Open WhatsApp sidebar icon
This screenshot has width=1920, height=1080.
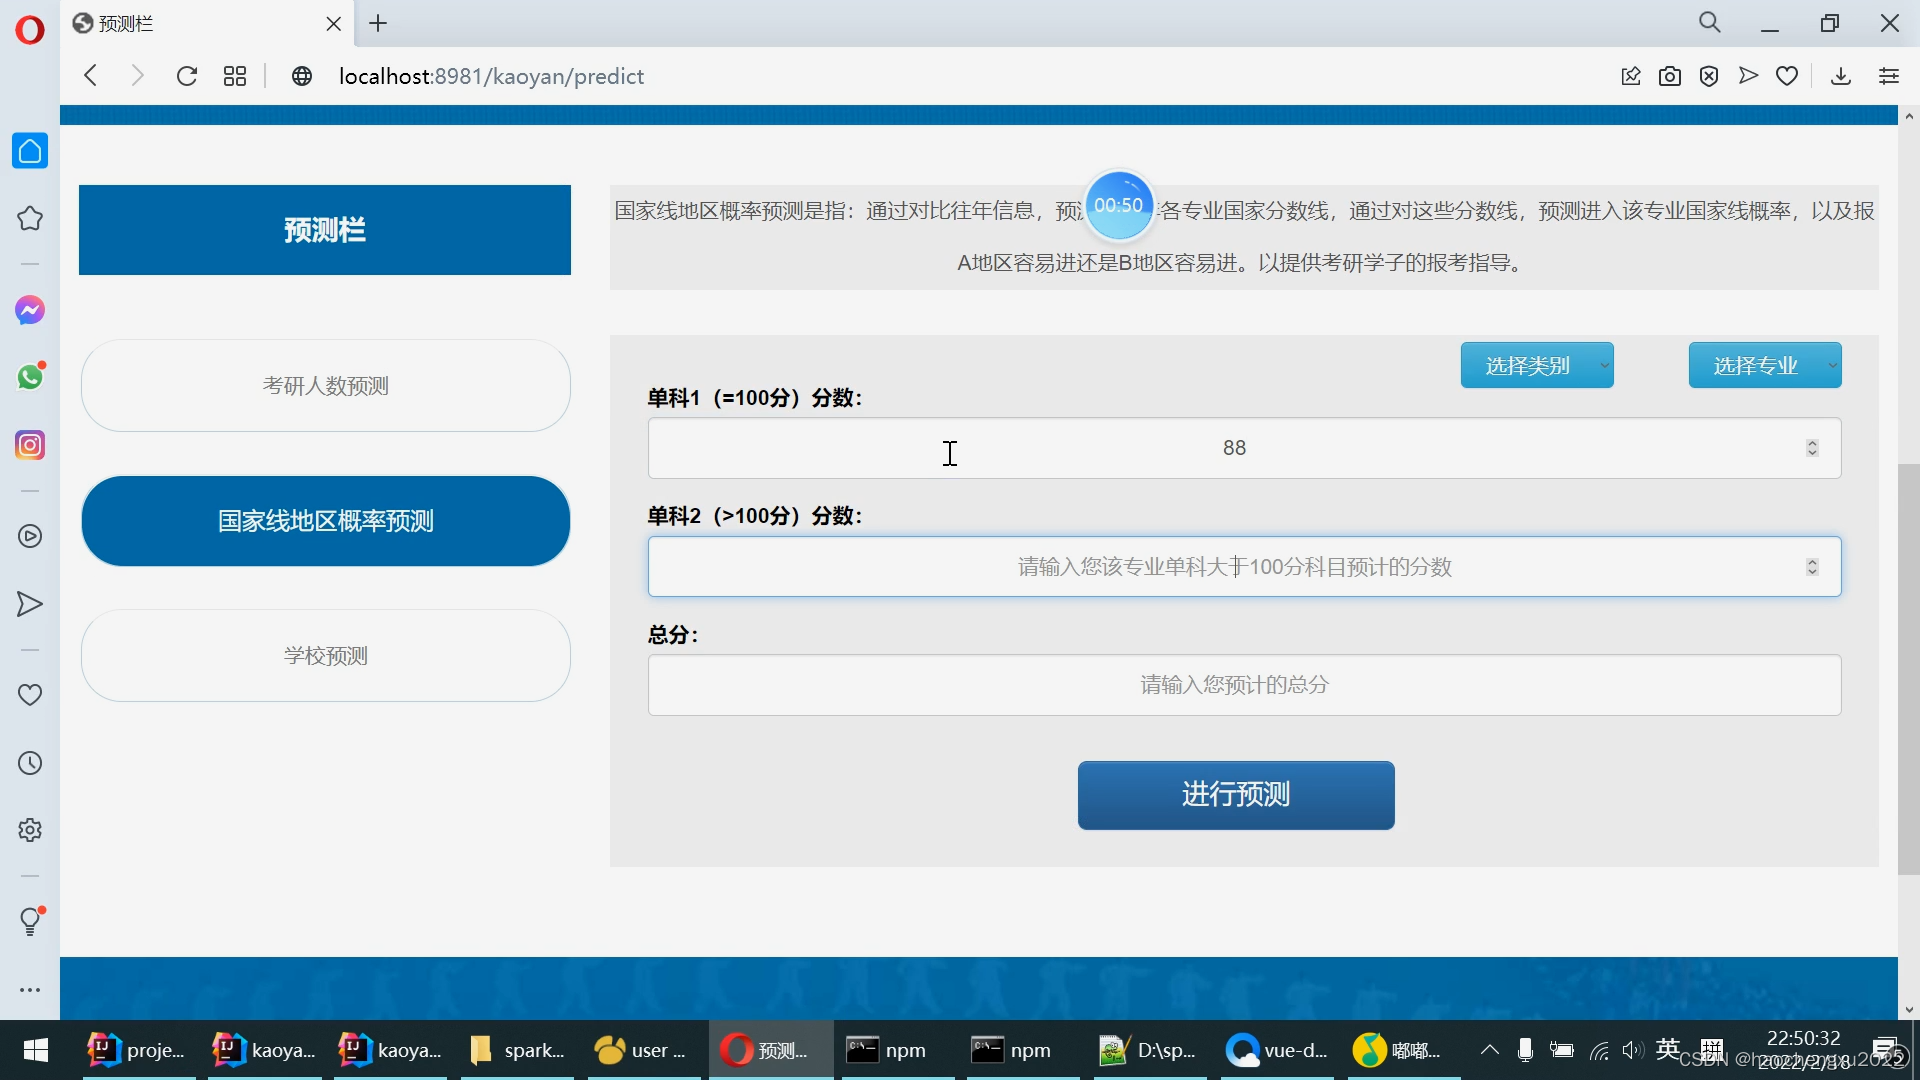pos(30,377)
